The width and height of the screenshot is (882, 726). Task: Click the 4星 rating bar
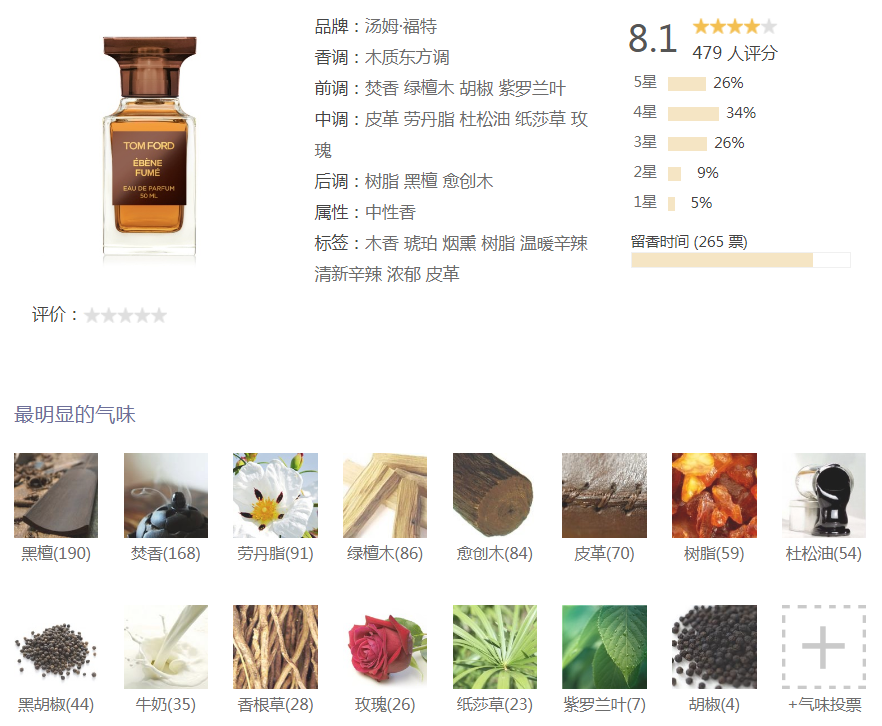tap(693, 114)
